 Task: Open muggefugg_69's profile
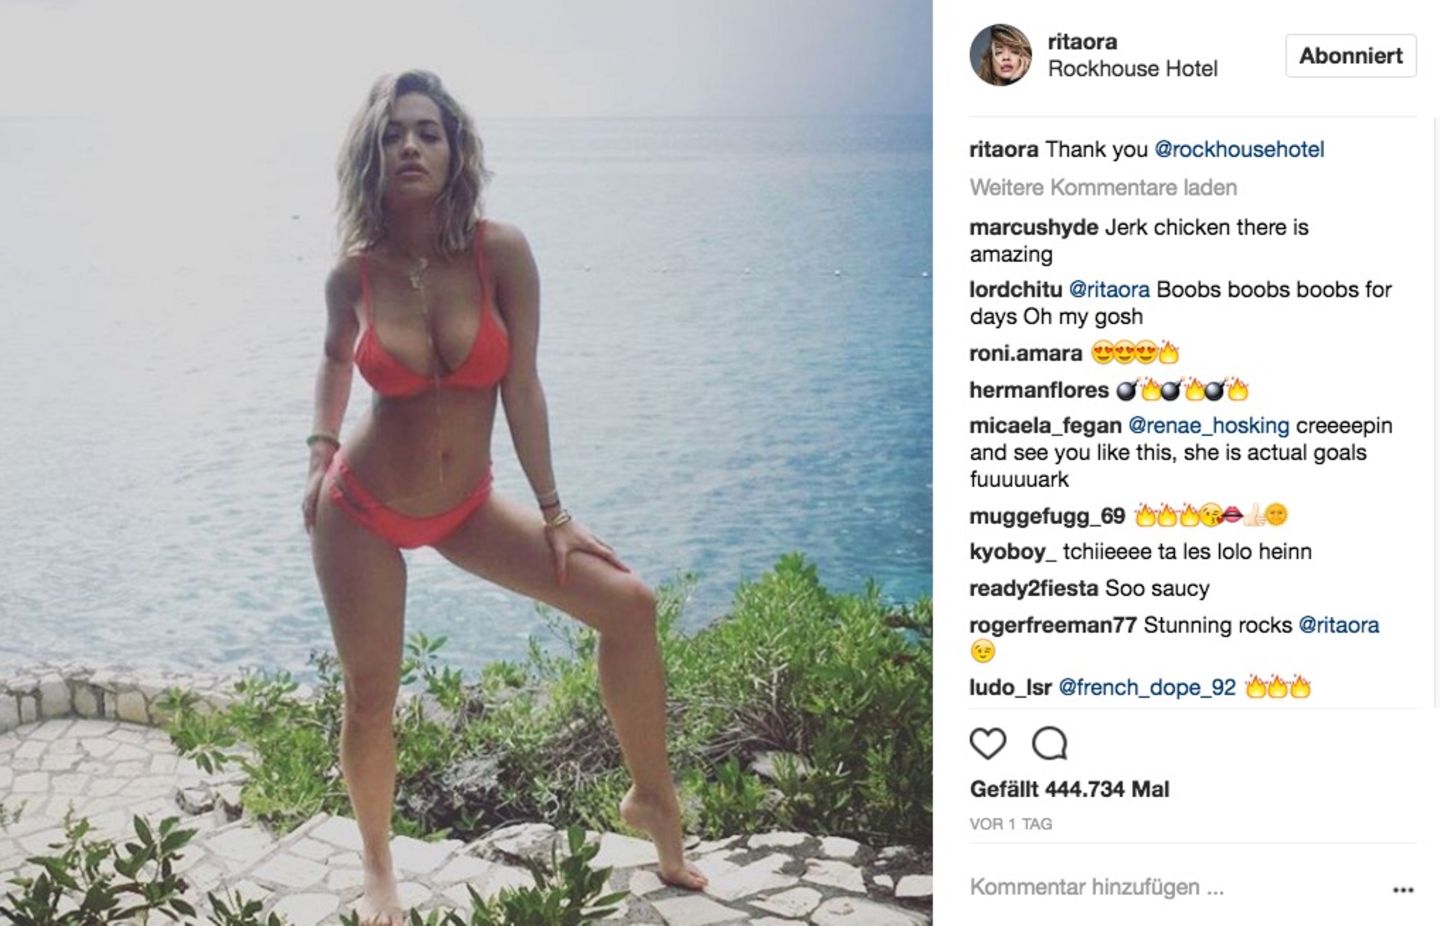pos(1047,517)
